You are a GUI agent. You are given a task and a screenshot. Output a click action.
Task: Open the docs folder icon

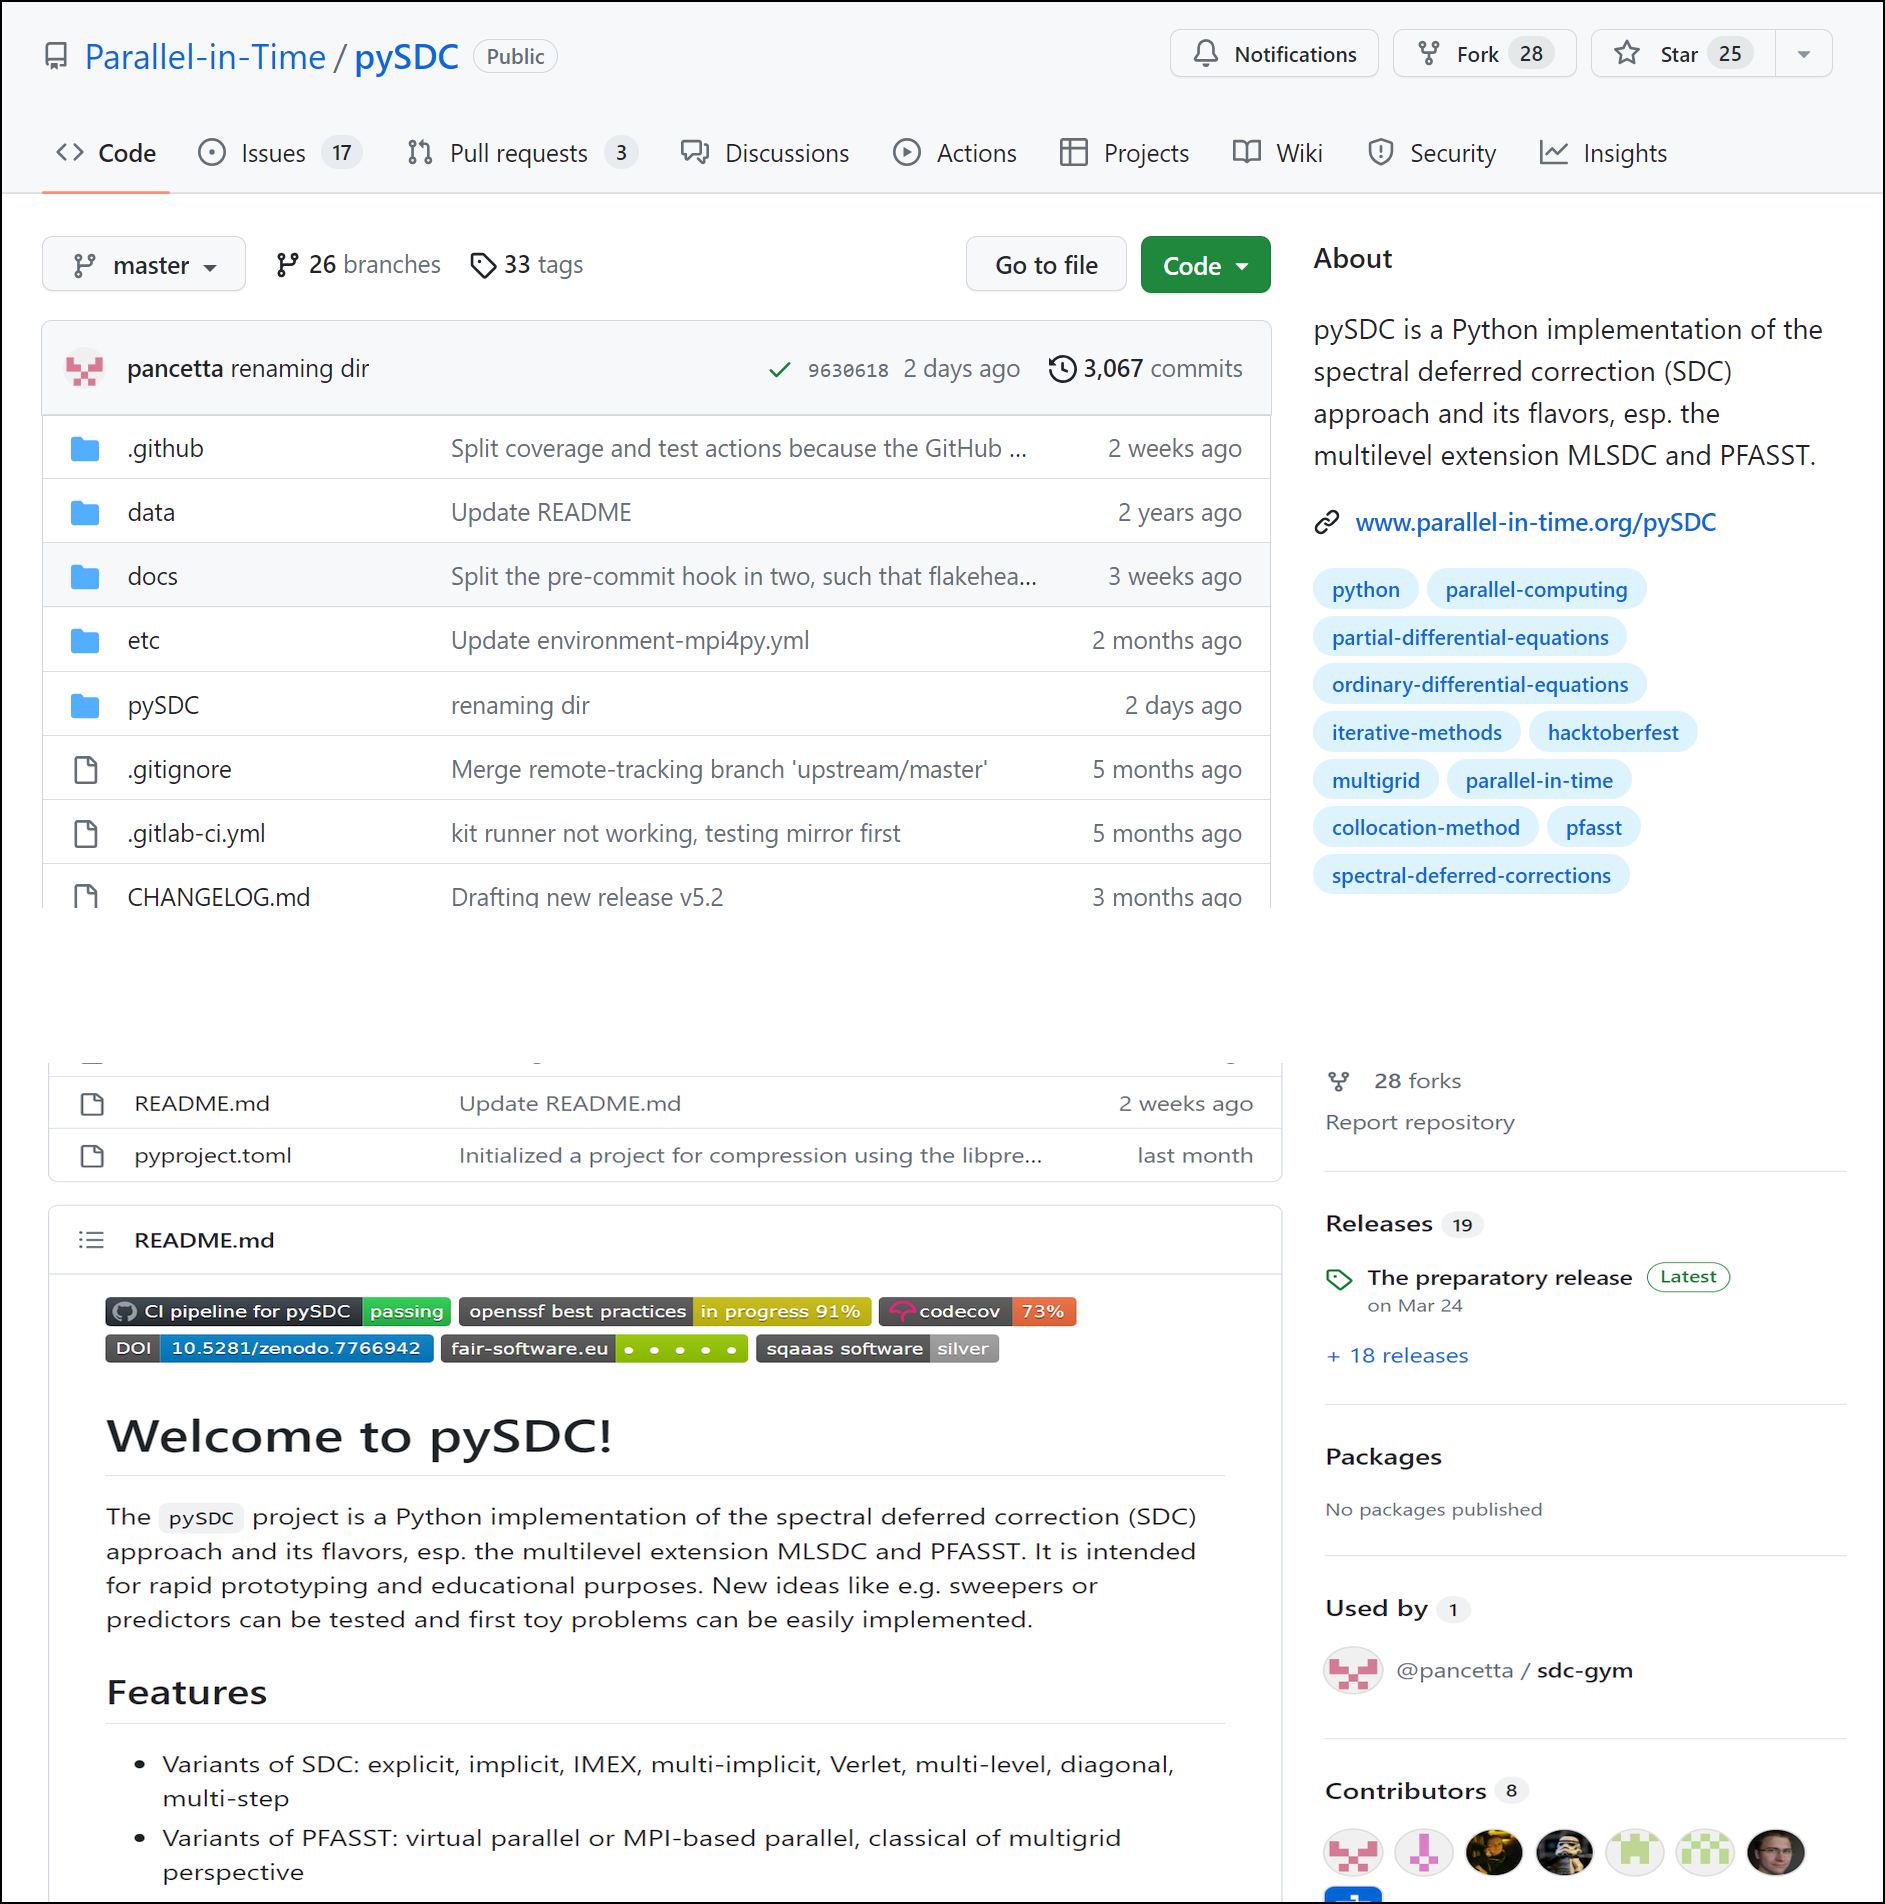coord(85,577)
